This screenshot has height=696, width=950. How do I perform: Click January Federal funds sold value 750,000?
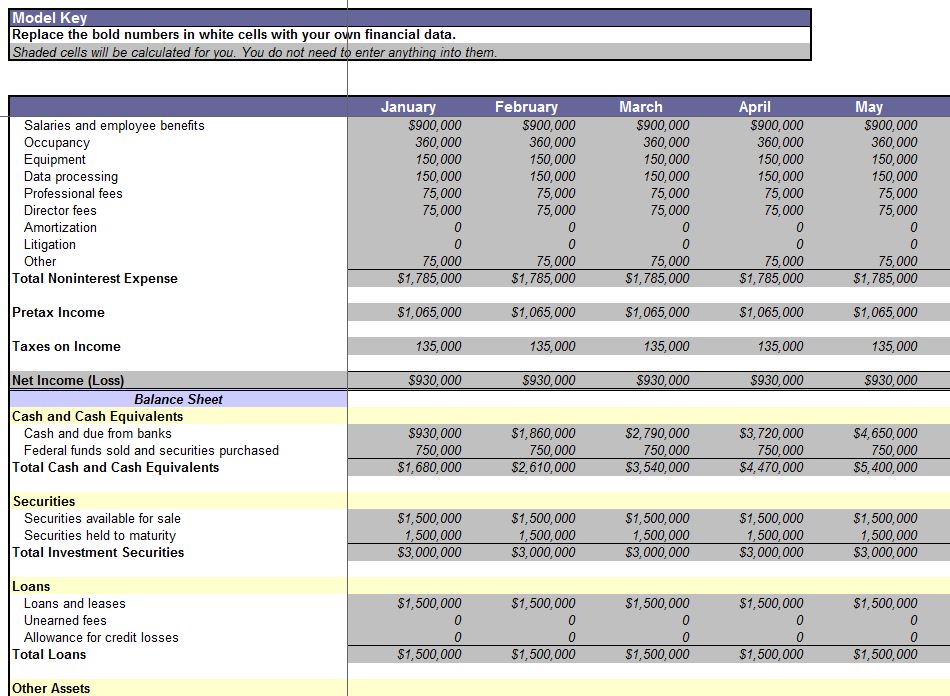pos(438,450)
